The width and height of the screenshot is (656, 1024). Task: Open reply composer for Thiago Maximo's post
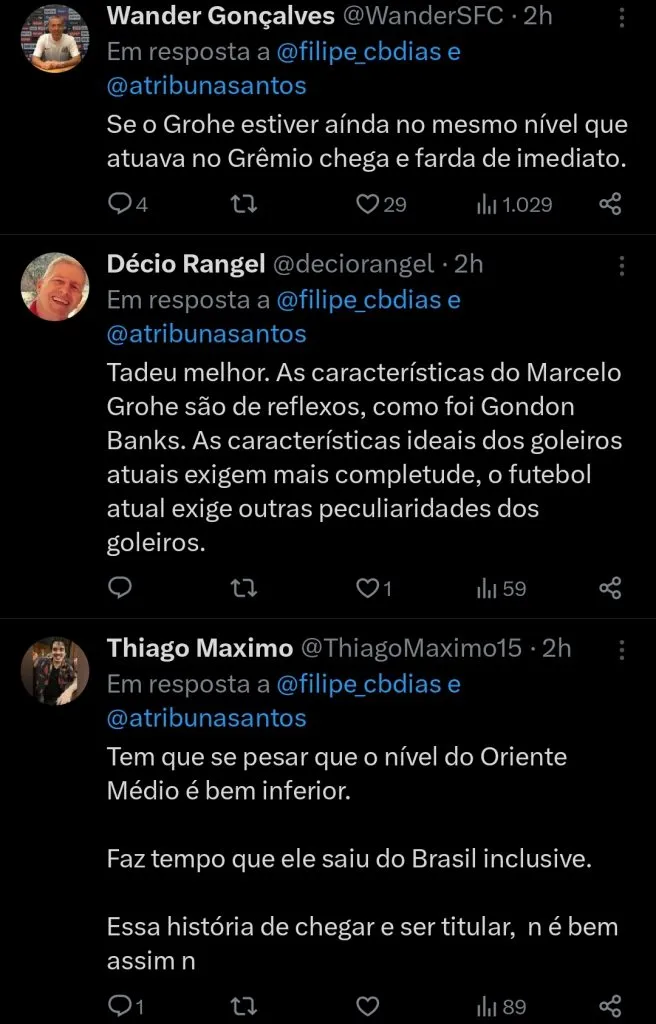pos(120,1006)
